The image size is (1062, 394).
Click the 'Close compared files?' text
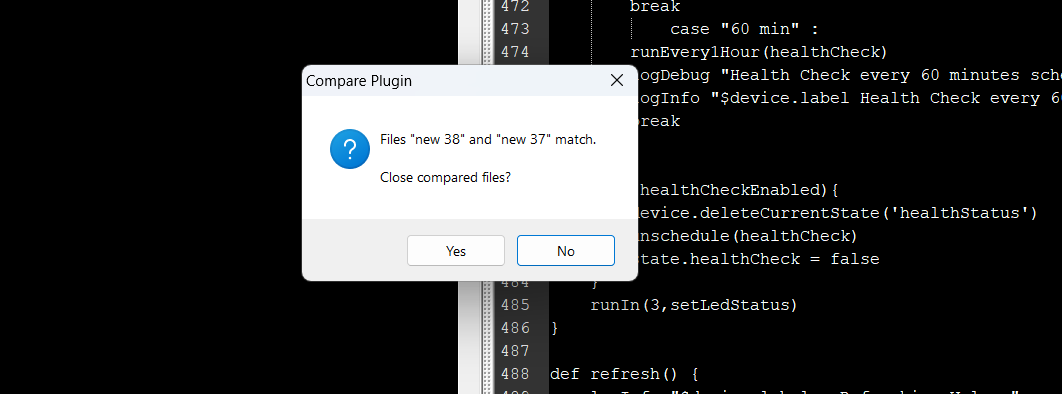tap(445, 177)
